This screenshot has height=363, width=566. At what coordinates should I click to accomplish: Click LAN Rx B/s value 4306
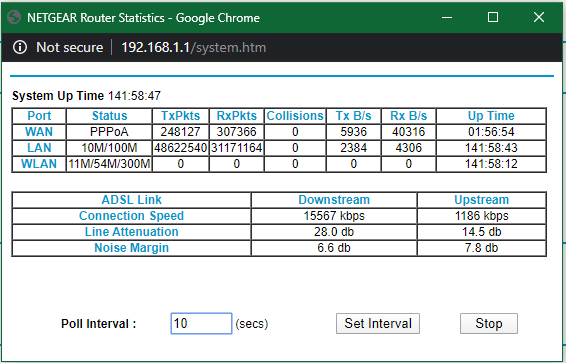(409, 148)
